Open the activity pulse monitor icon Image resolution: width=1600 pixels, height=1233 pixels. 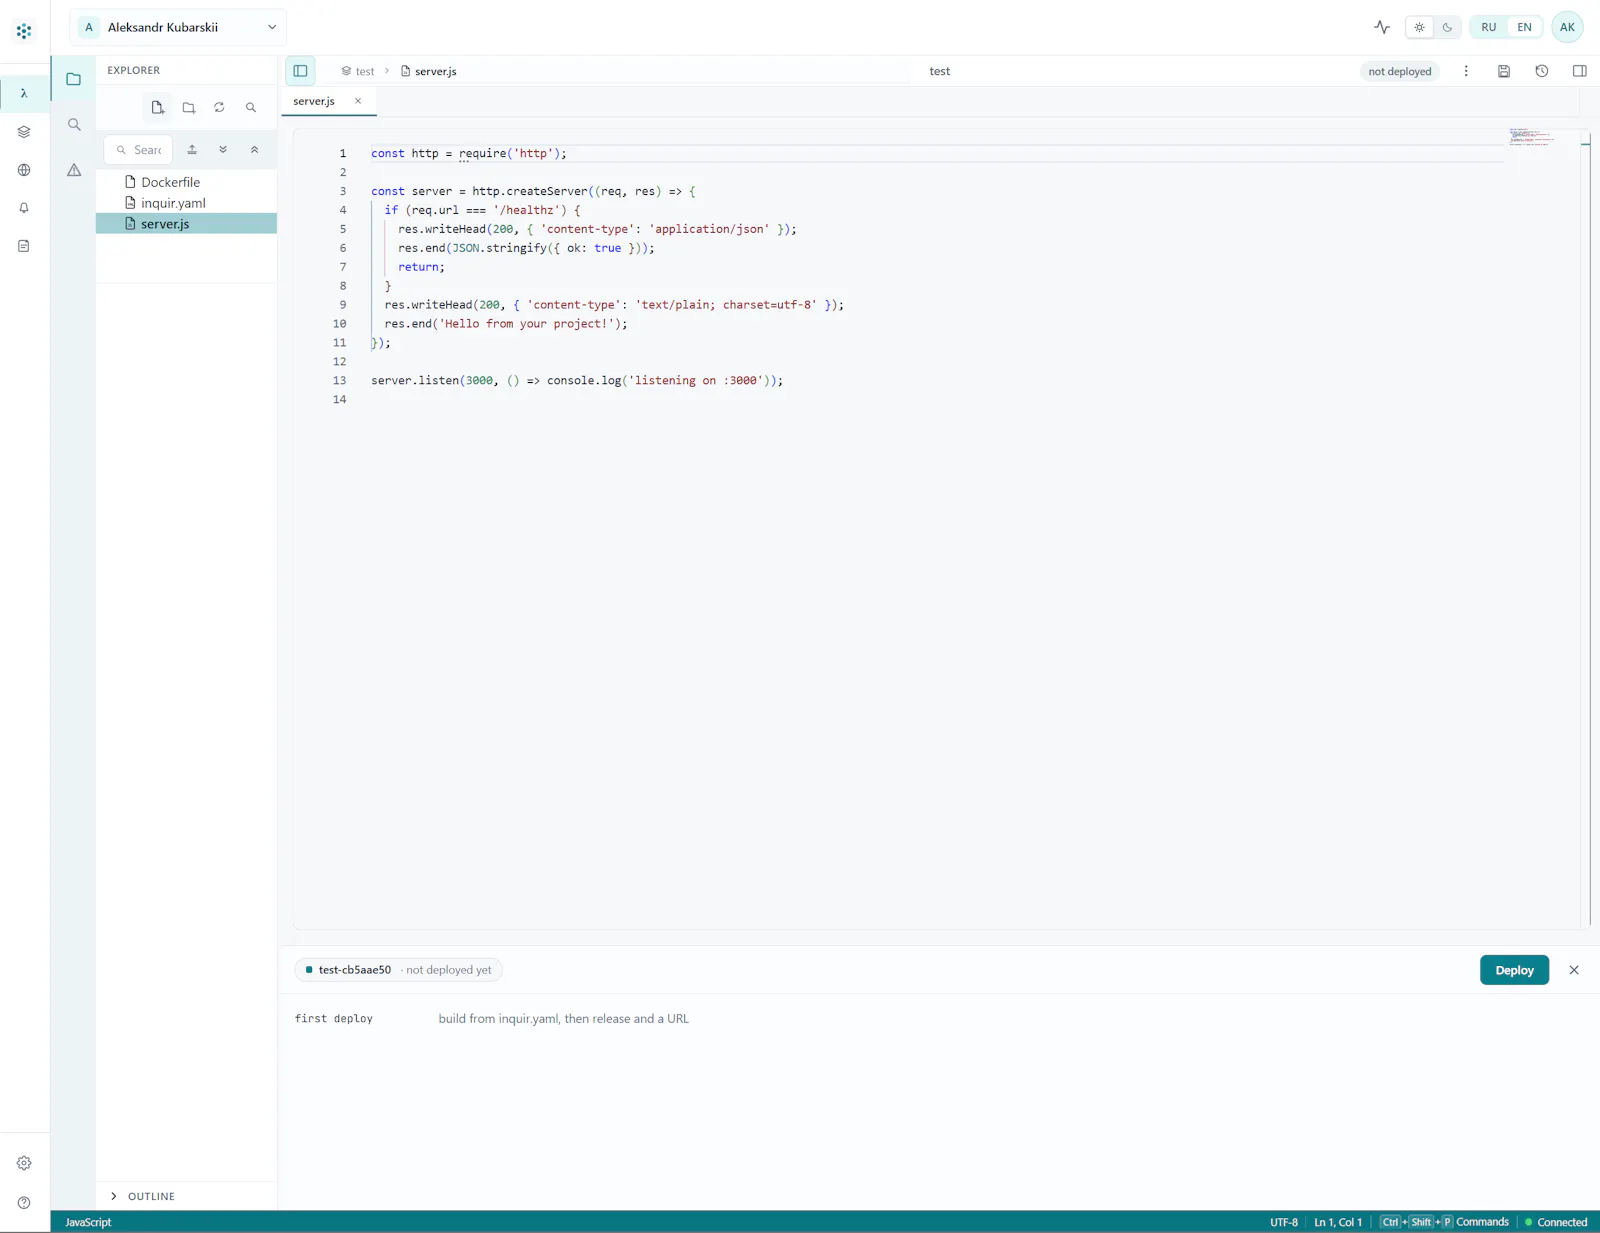click(1382, 27)
